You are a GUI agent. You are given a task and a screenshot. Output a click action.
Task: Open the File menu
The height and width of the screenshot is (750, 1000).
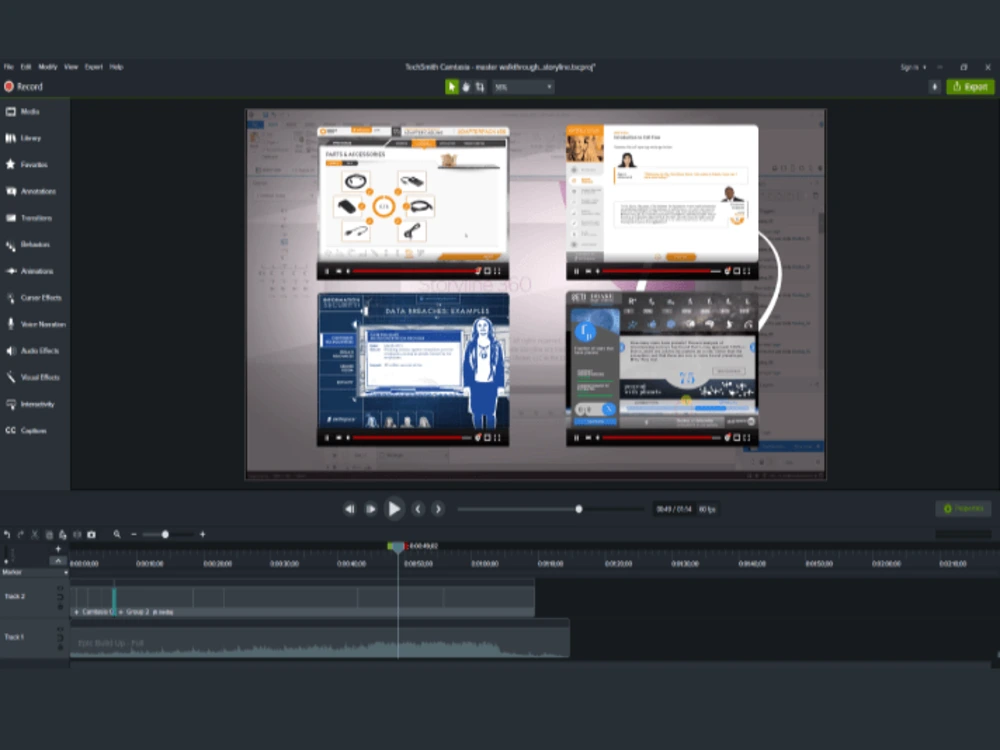8,67
